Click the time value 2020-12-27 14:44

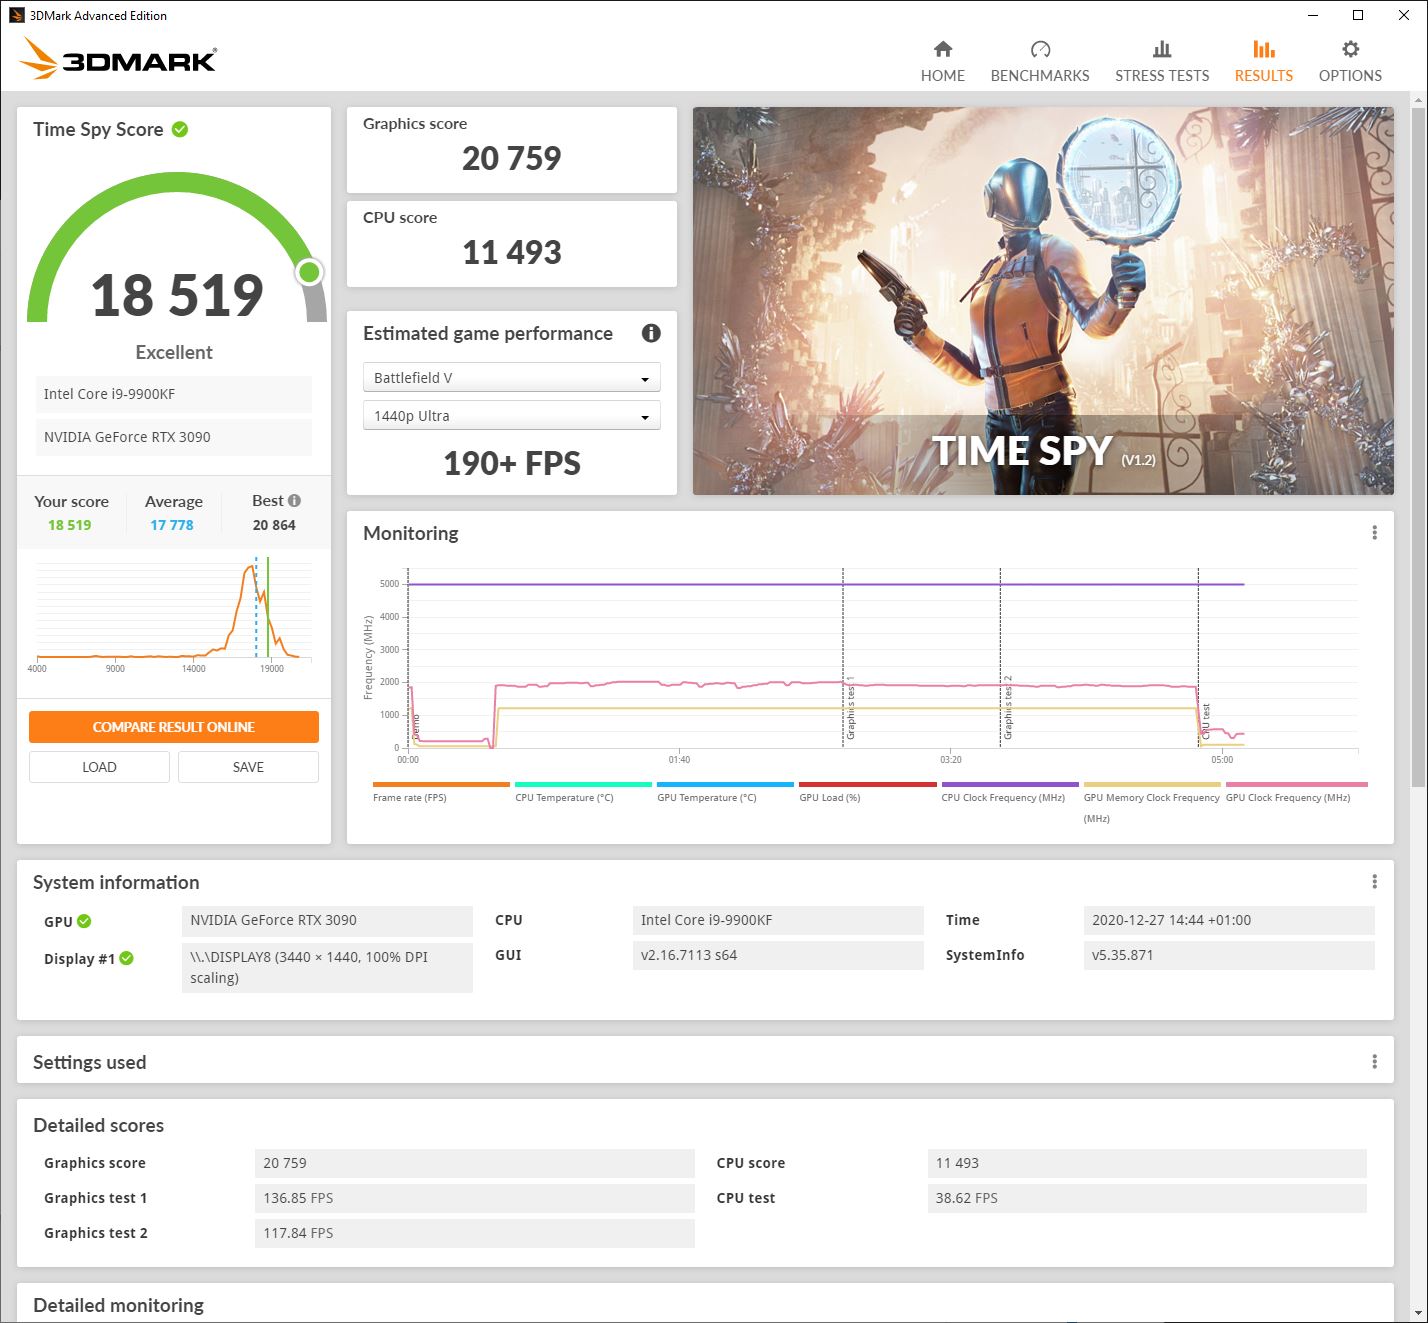click(1229, 920)
